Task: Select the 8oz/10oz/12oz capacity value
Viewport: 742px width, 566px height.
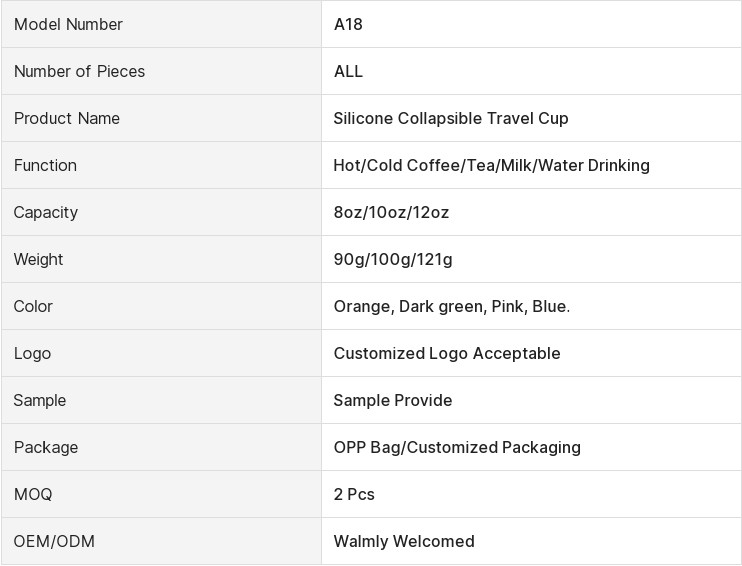Action: [x=391, y=212]
